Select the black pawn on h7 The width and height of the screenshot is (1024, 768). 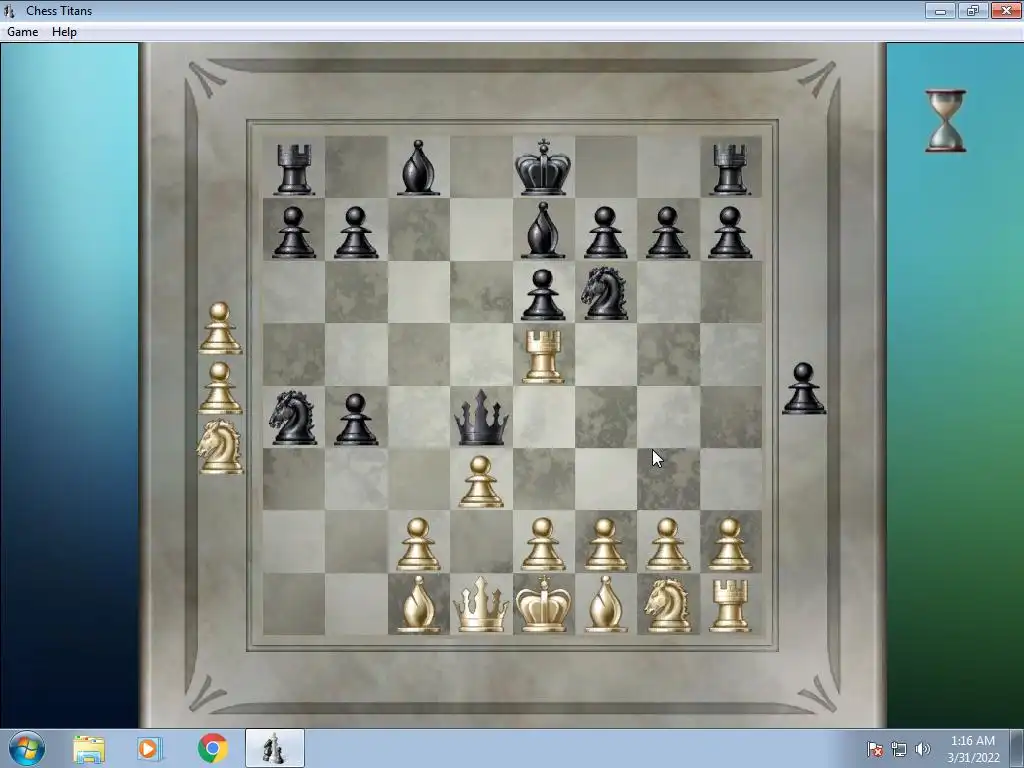pyautogui.click(x=730, y=232)
